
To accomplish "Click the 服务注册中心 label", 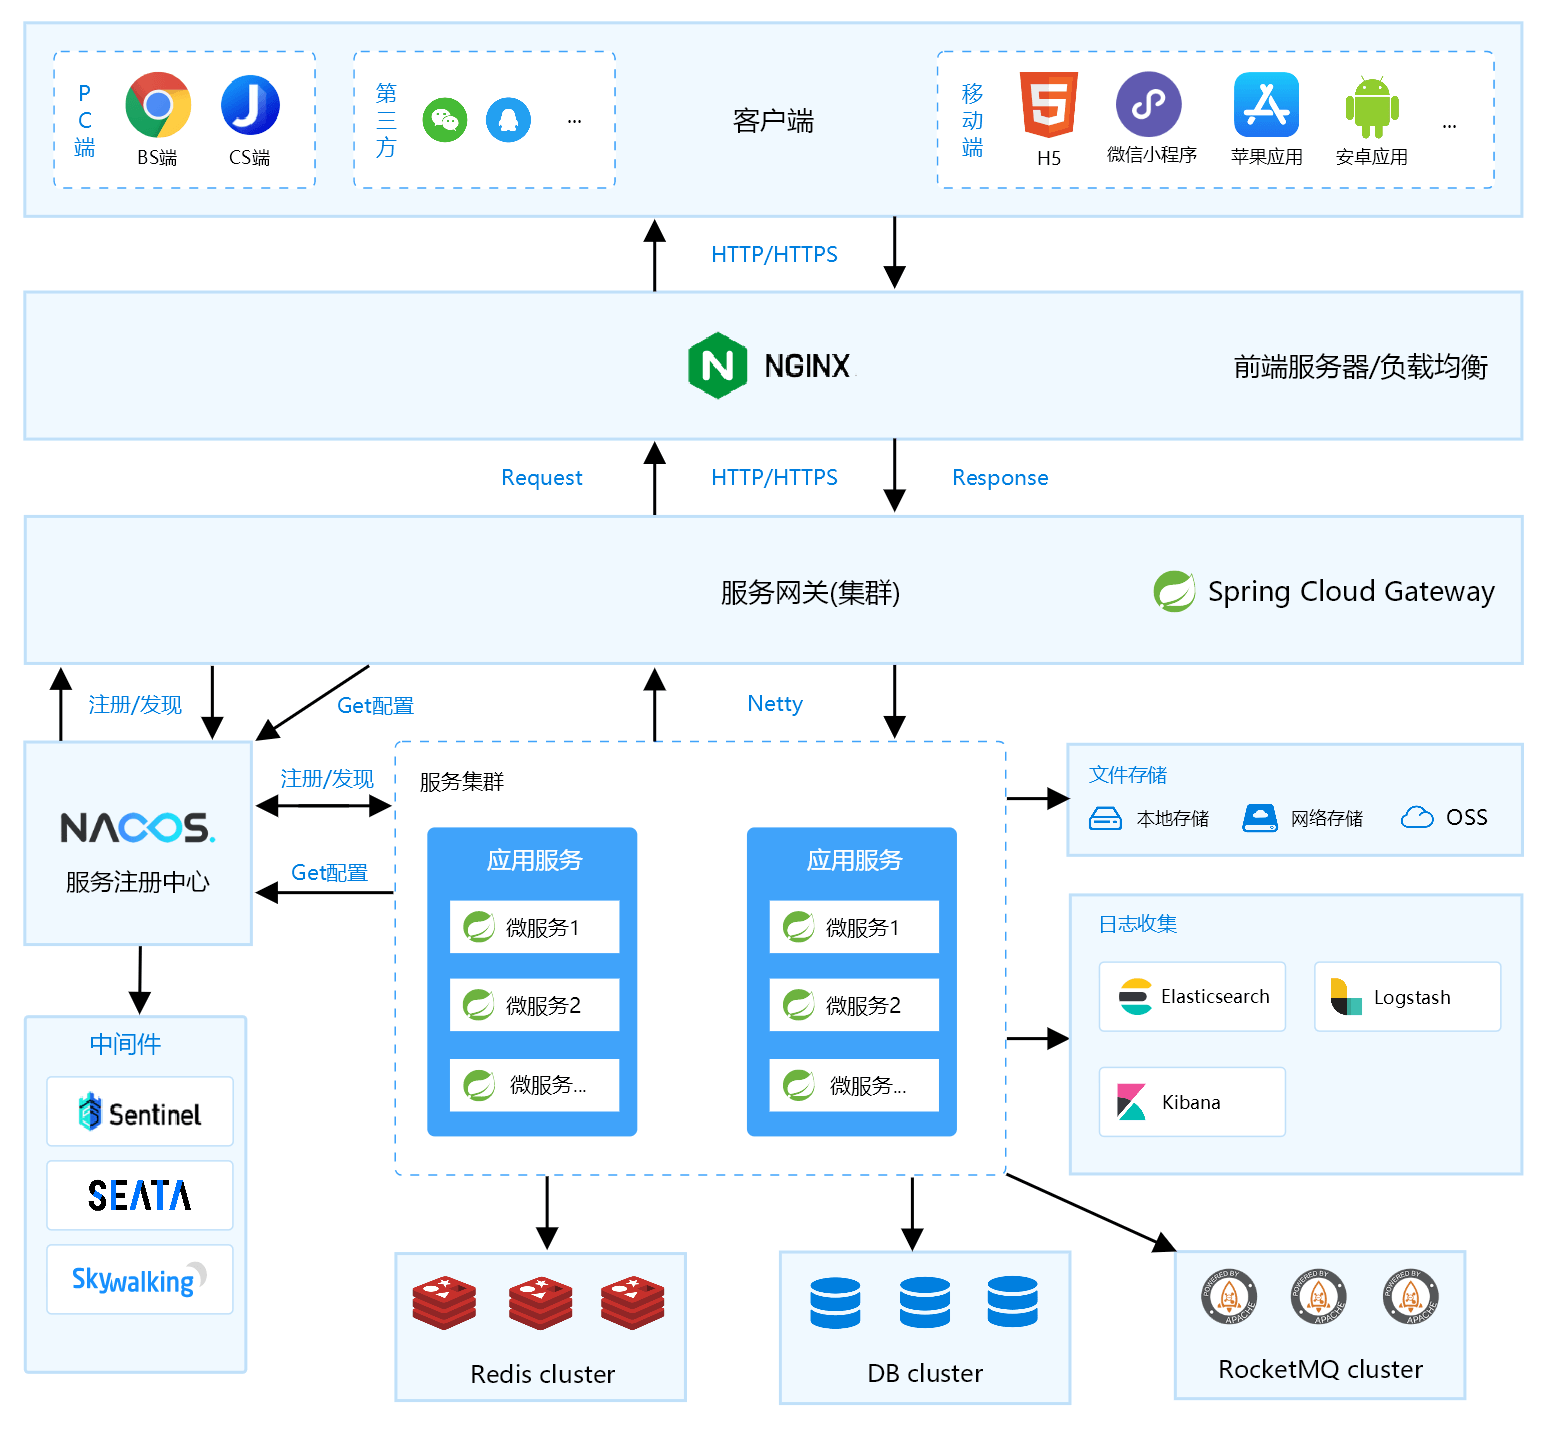I will click(138, 882).
